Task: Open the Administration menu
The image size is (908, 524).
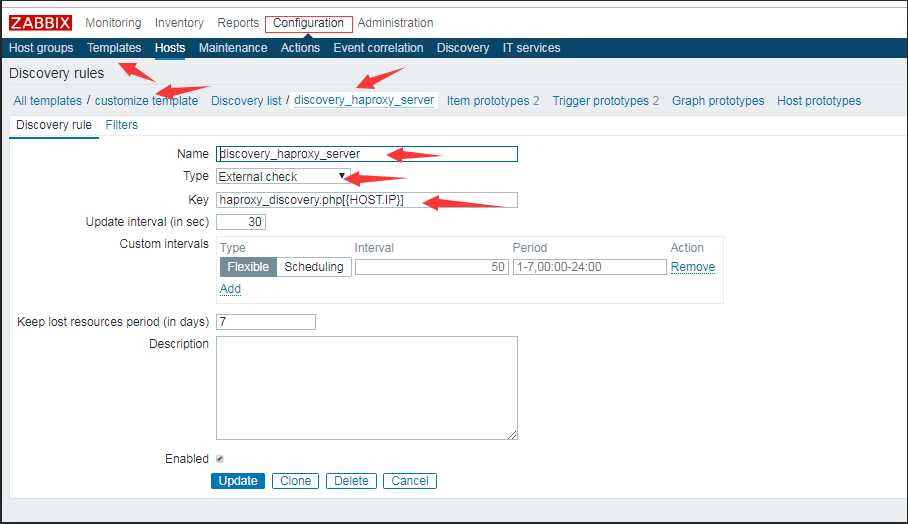Action: (x=396, y=23)
